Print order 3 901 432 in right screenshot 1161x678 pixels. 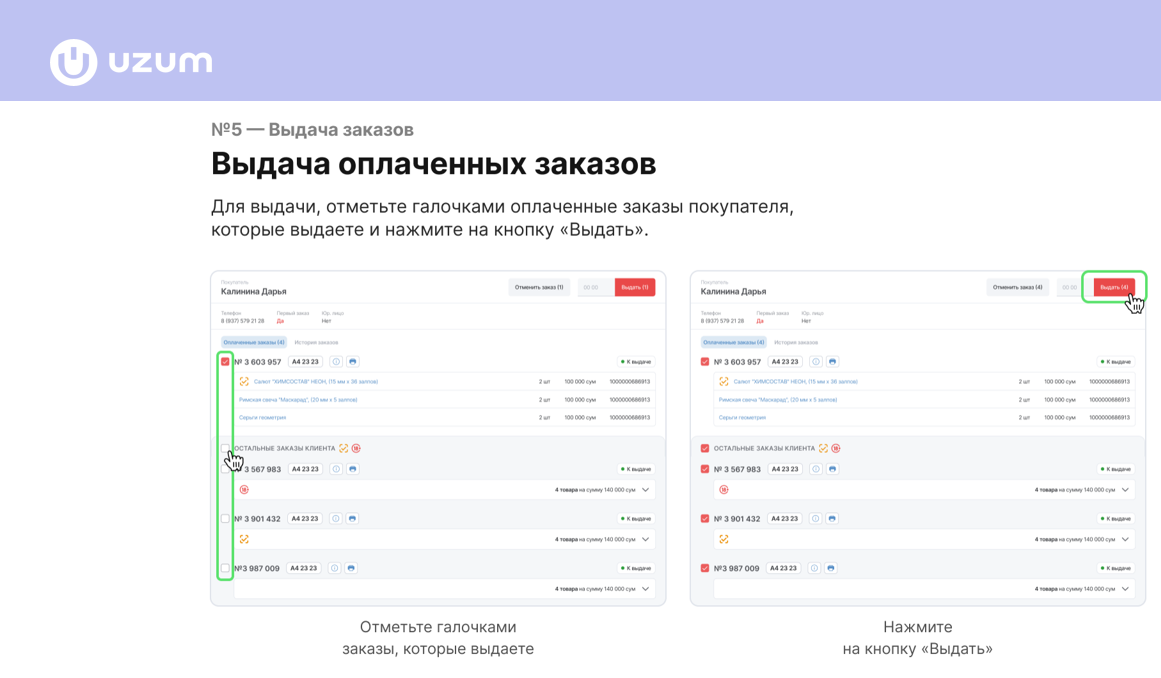[832, 519]
